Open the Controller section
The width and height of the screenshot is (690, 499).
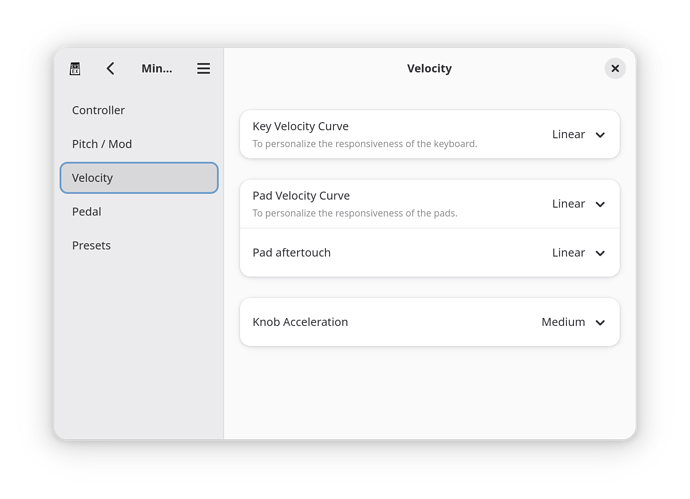(98, 110)
